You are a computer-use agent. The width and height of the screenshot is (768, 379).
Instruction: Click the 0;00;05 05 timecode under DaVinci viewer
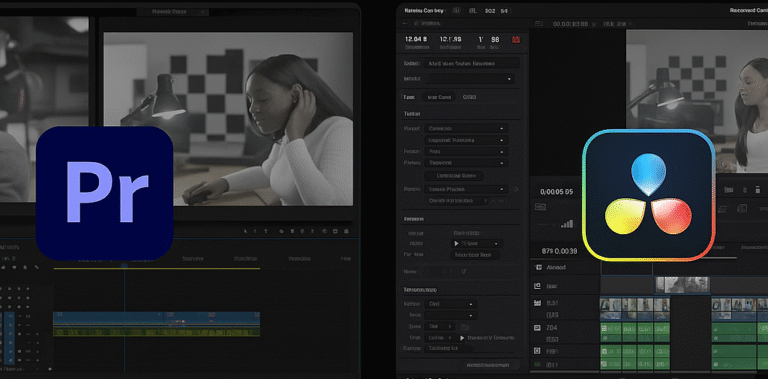tap(556, 192)
